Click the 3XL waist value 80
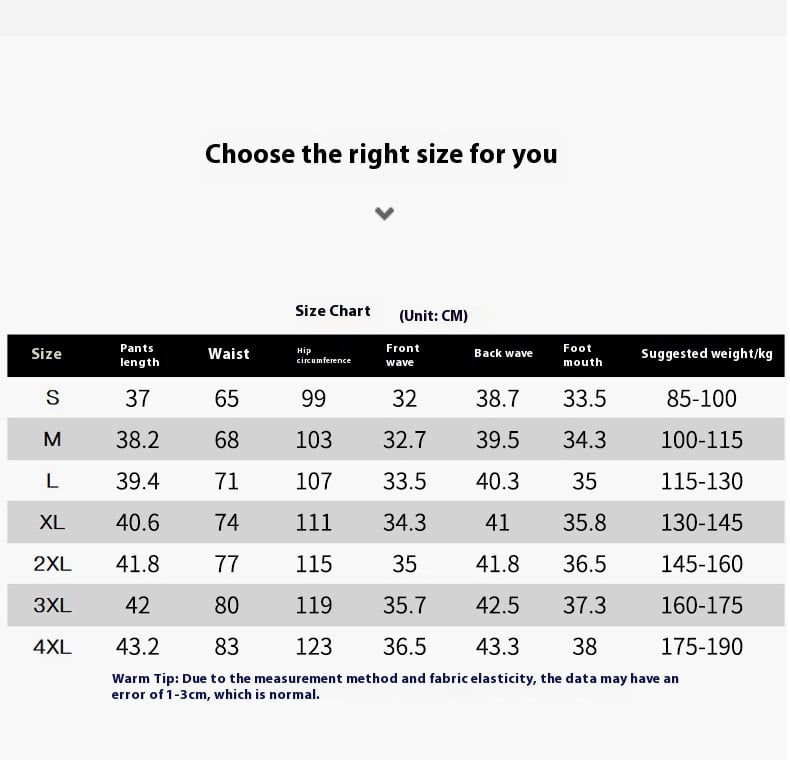 (226, 605)
